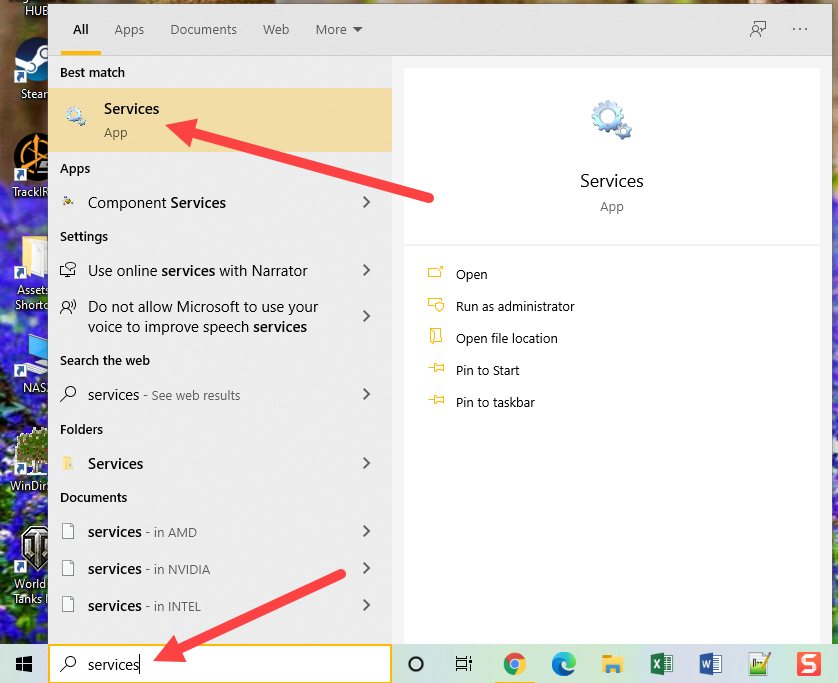Expand the Component Services result chevron
Viewport: 838px width, 683px height.
coord(366,202)
